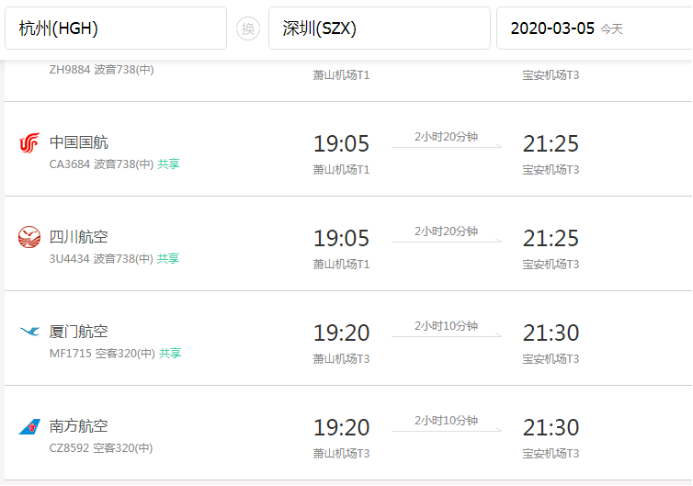Click the Air China airline logo

tap(29, 144)
